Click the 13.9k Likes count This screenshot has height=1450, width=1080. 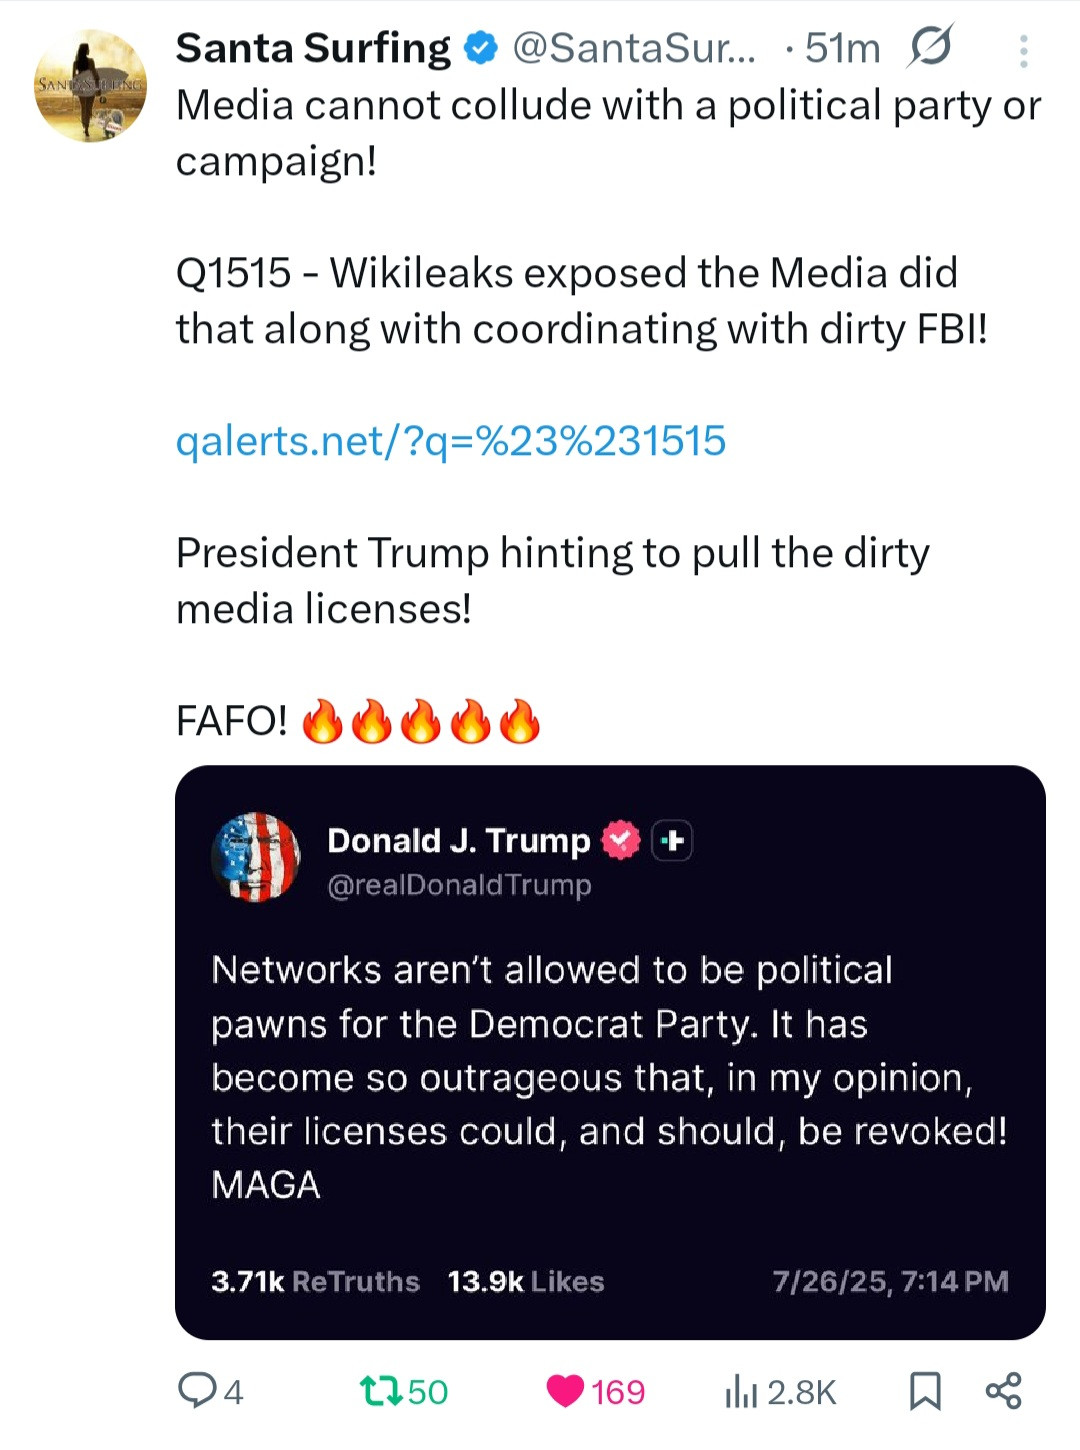[x=526, y=1282]
